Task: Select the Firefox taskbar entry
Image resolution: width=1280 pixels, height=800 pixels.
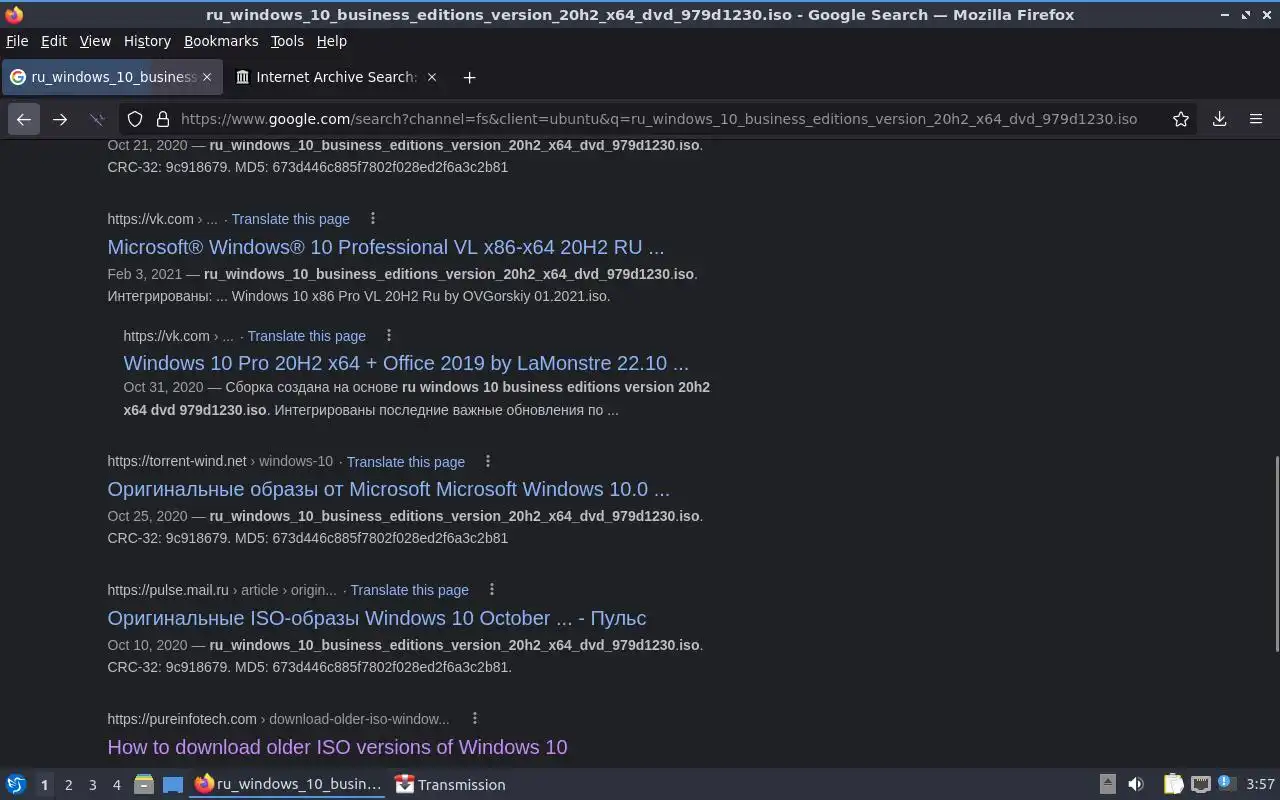Action: click(288, 785)
